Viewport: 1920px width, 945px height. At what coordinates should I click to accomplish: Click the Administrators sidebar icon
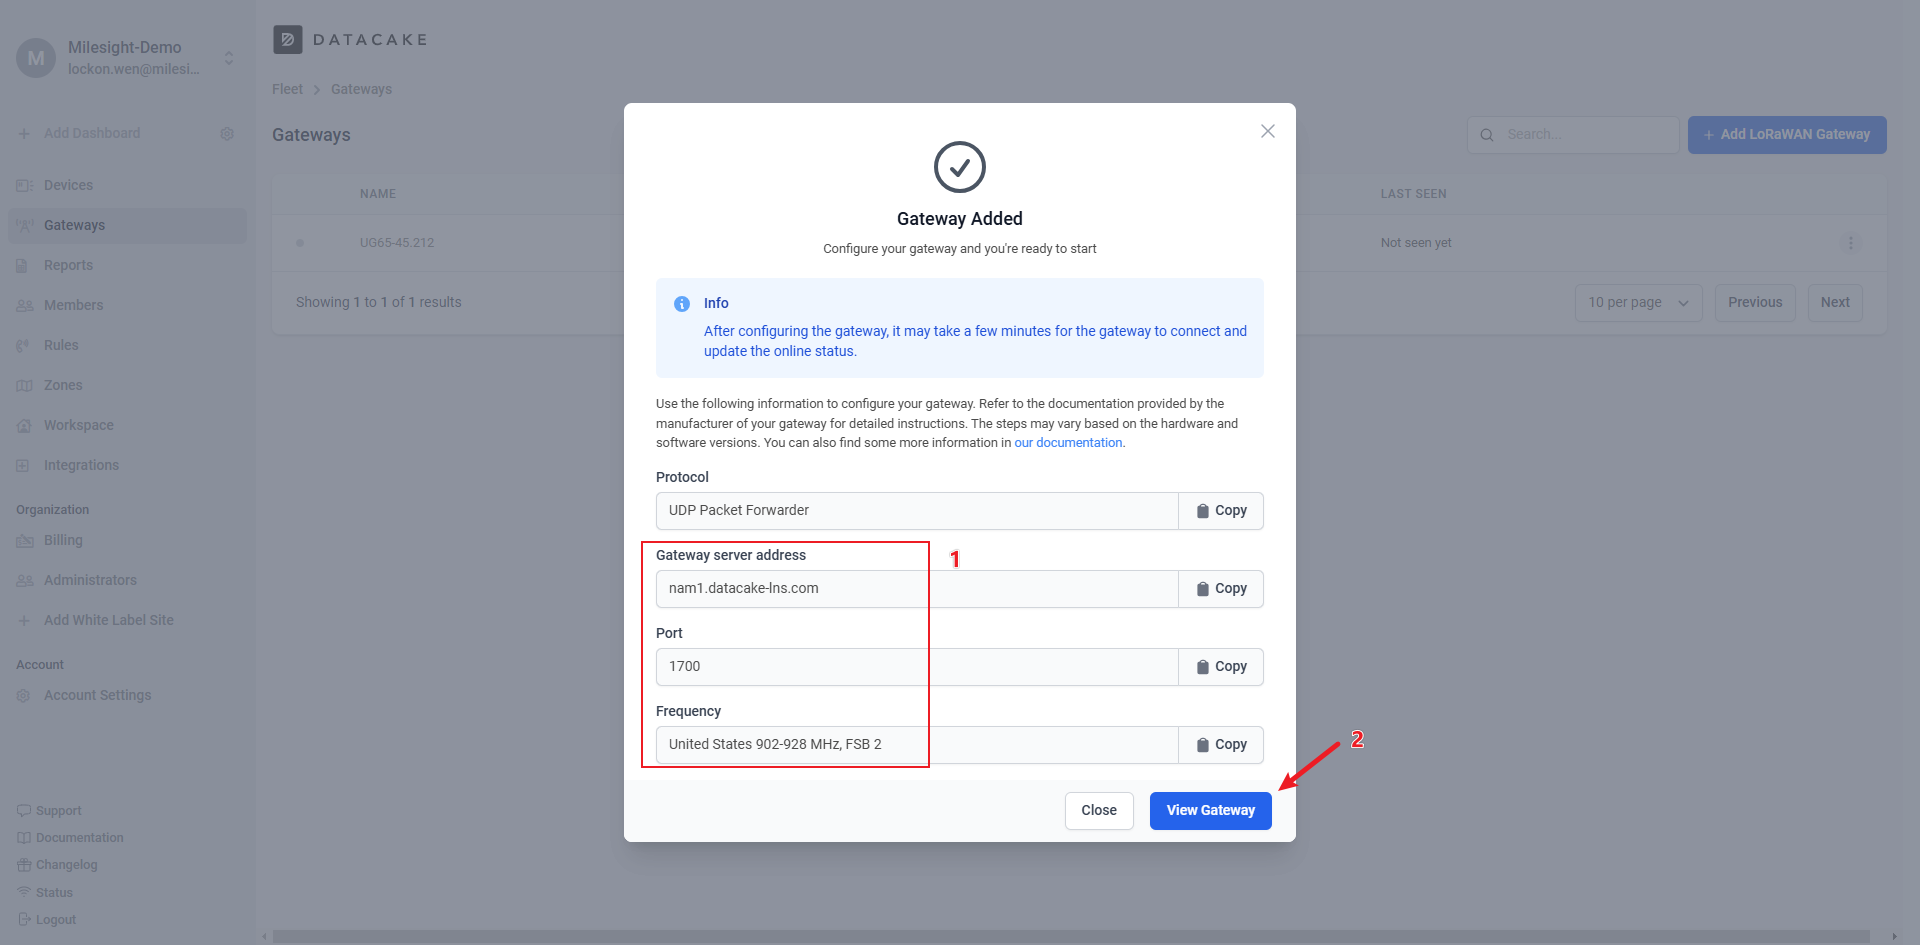coord(24,581)
